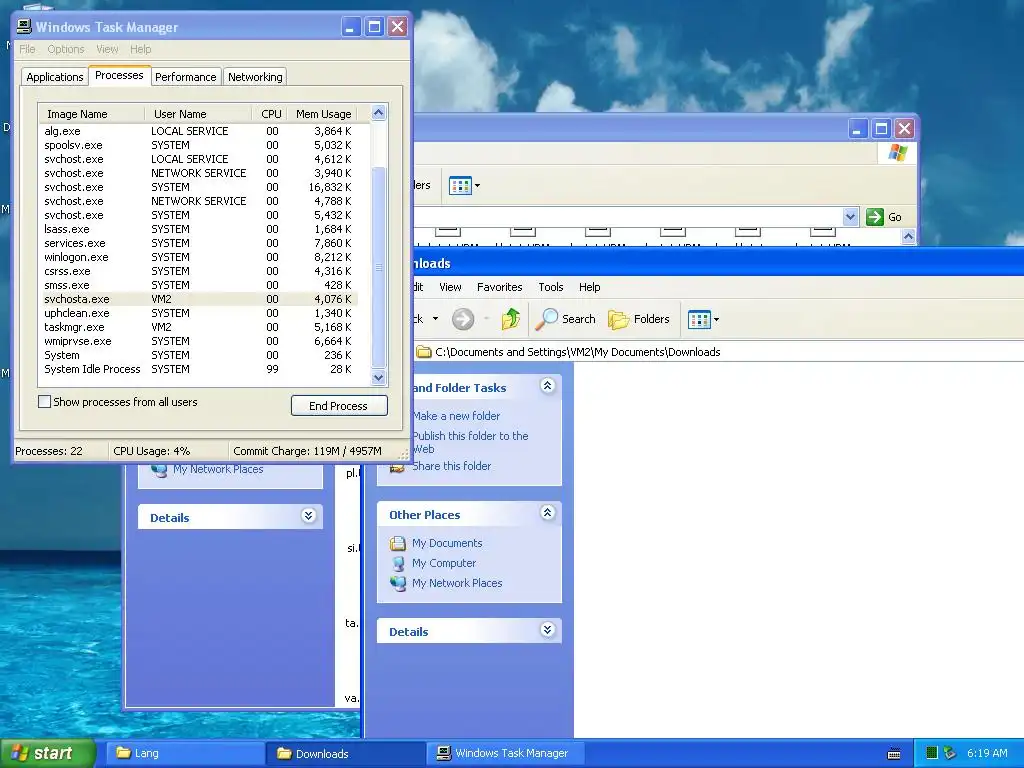Screen dimensions: 1024x768
Task: Open the Views dropdown arrow in the middle window
Action: click(477, 185)
